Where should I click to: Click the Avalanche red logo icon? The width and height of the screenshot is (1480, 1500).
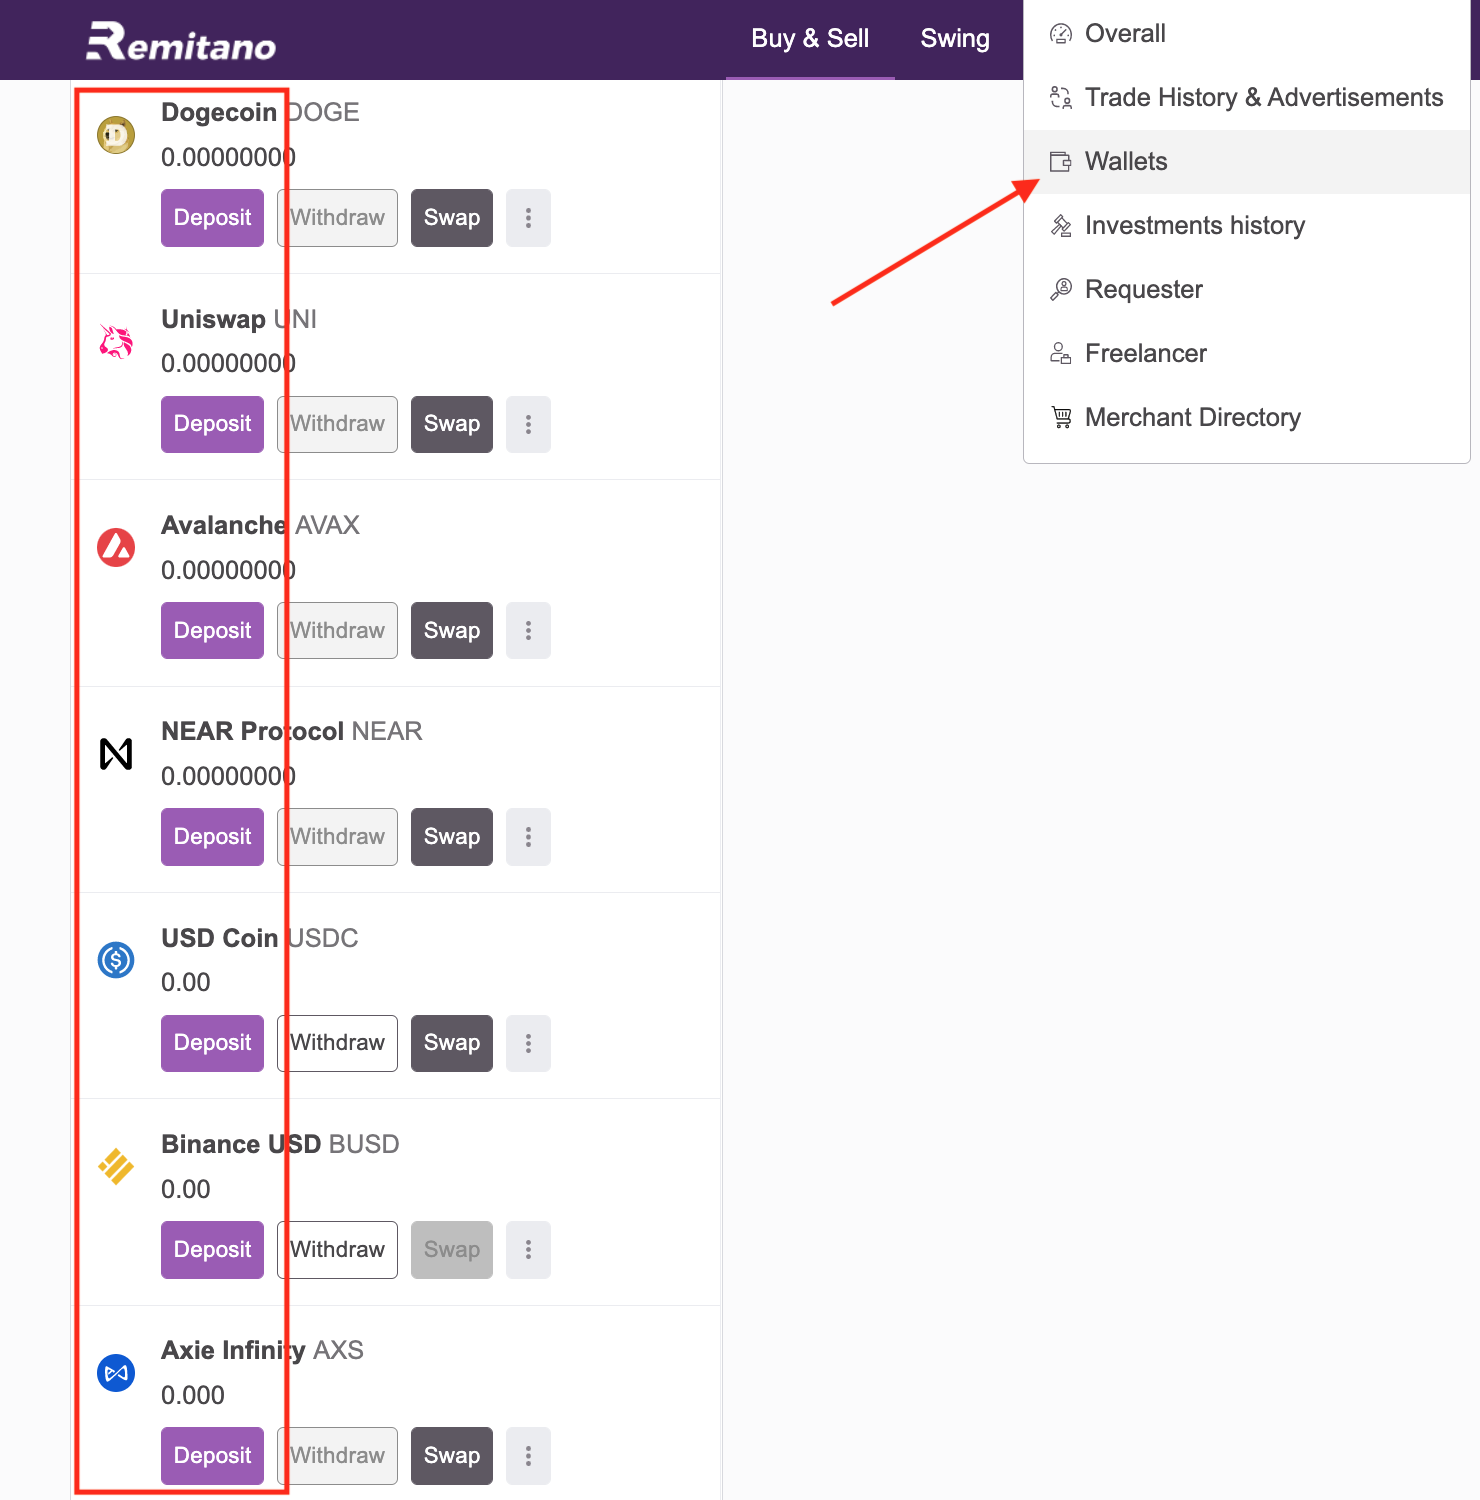pyautogui.click(x=116, y=548)
